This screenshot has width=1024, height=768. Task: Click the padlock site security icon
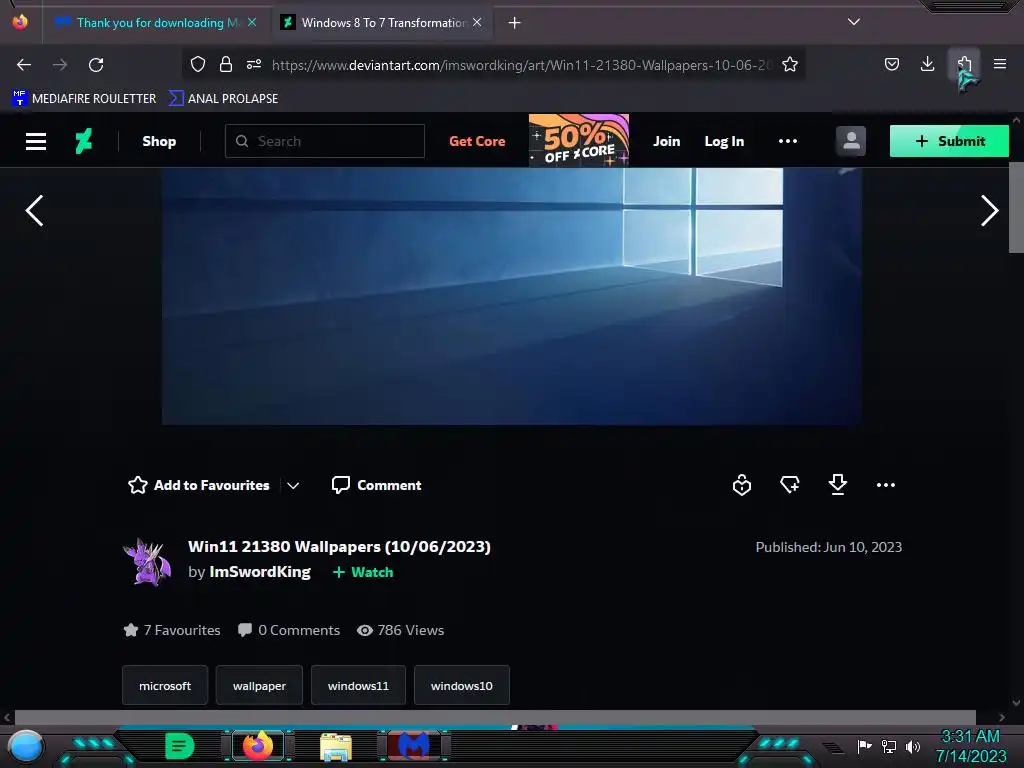coord(226,64)
